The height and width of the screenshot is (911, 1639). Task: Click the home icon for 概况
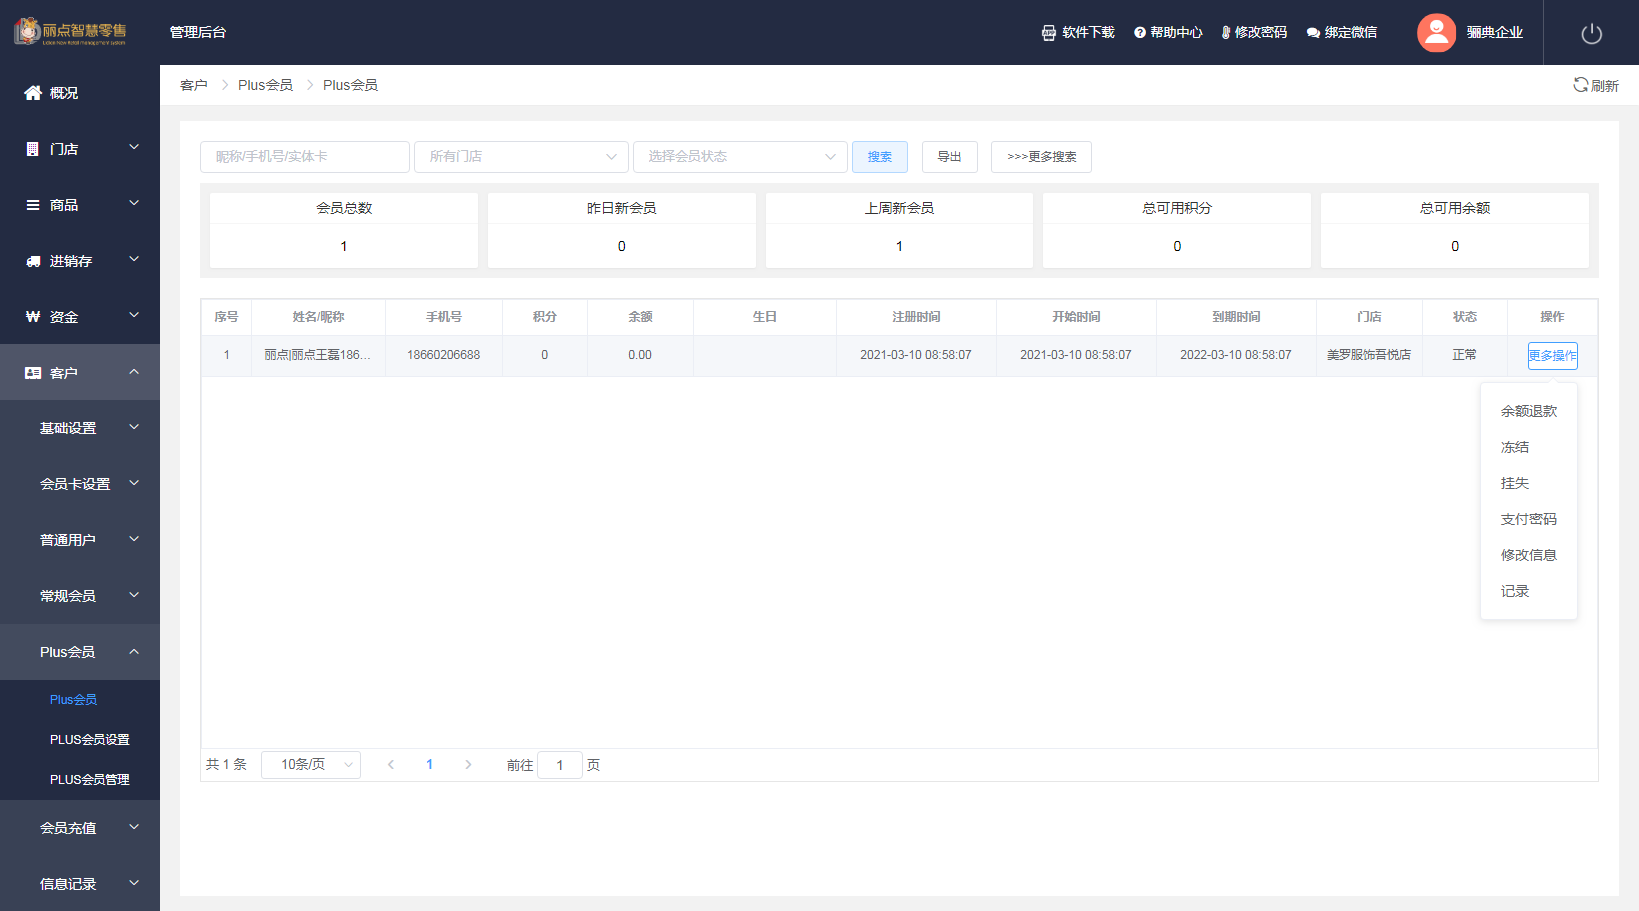[x=33, y=93]
